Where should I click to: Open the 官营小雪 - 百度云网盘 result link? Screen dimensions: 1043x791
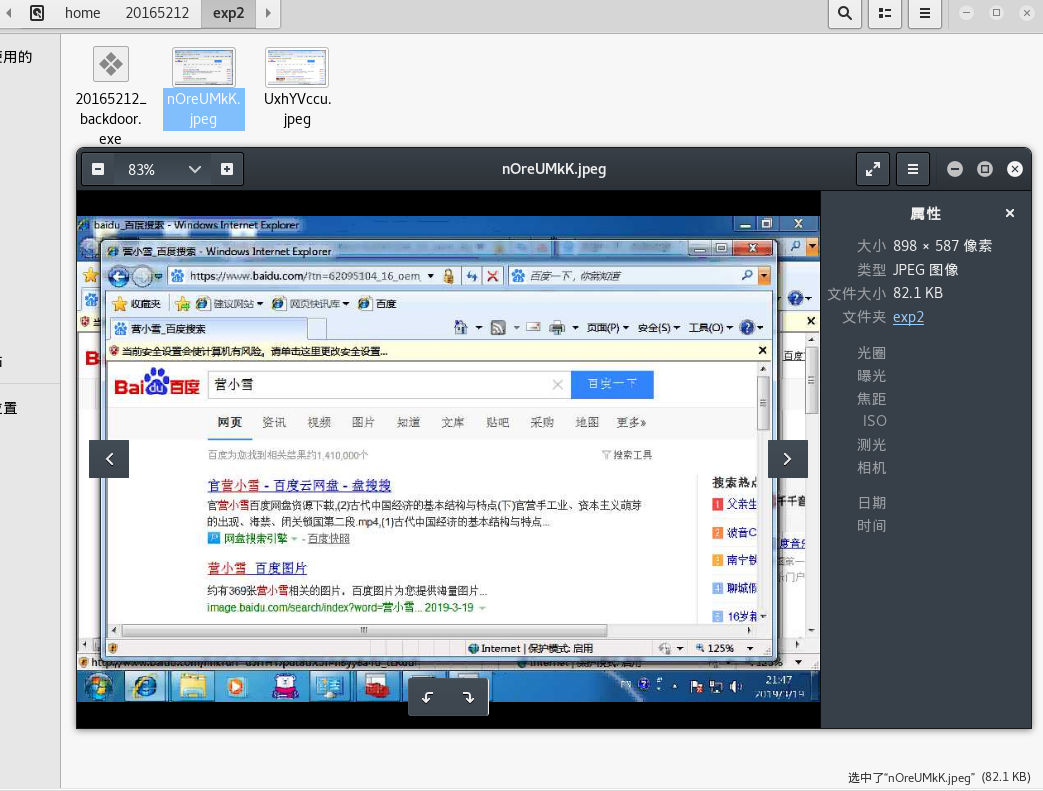(x=299, y=486)
